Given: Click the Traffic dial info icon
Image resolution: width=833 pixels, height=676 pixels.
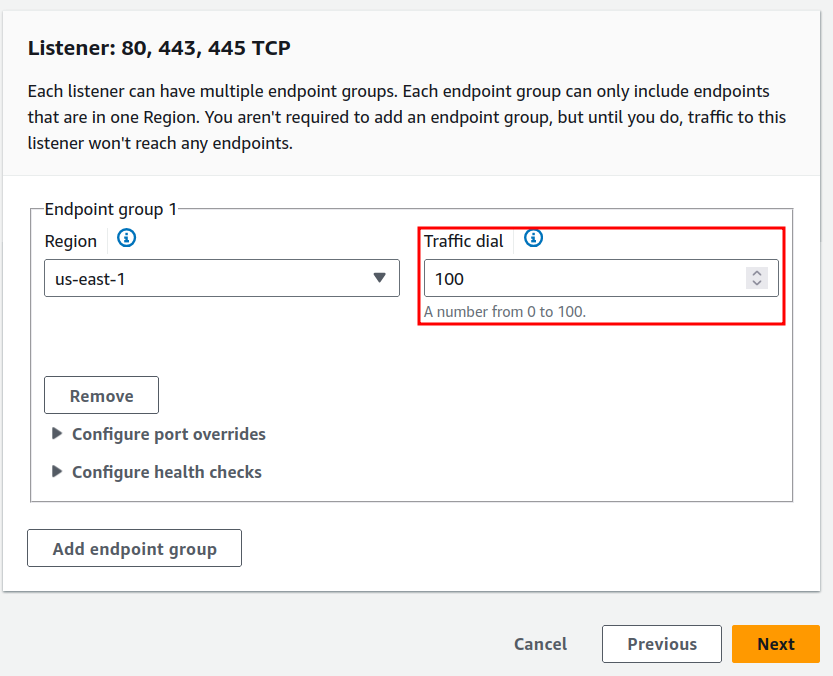Looking at the screenshot, I should (533, 239).
